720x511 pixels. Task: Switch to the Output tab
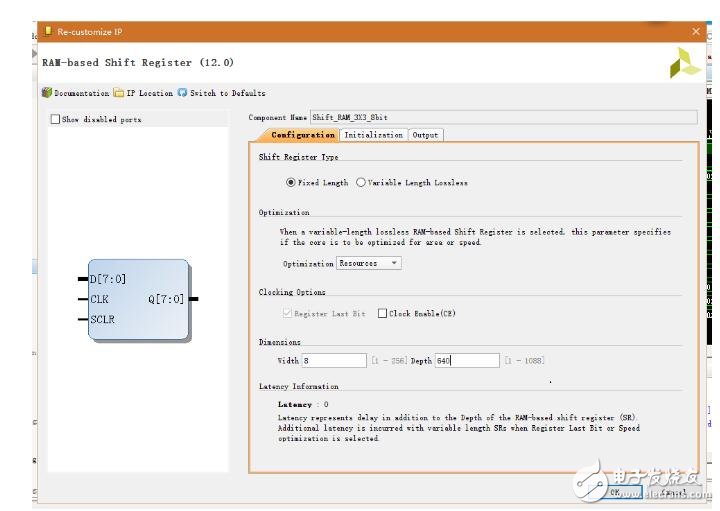(x=425, y=135)
